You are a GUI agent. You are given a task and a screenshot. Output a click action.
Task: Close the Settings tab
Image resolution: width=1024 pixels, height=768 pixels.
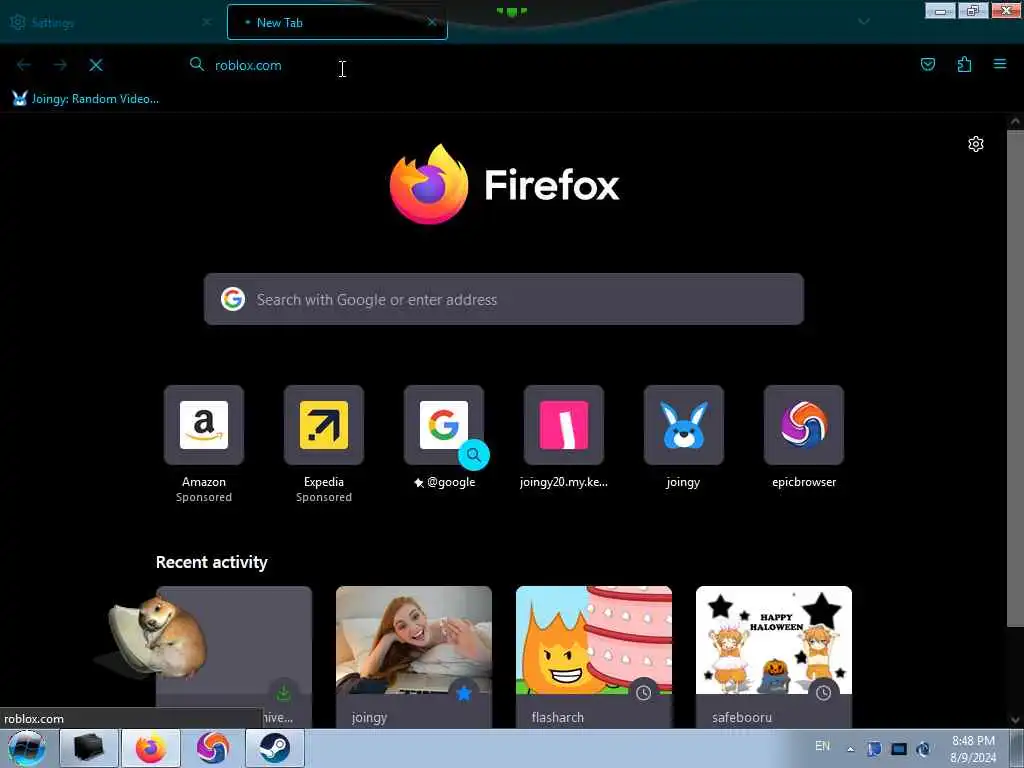(x=206, y=22)
